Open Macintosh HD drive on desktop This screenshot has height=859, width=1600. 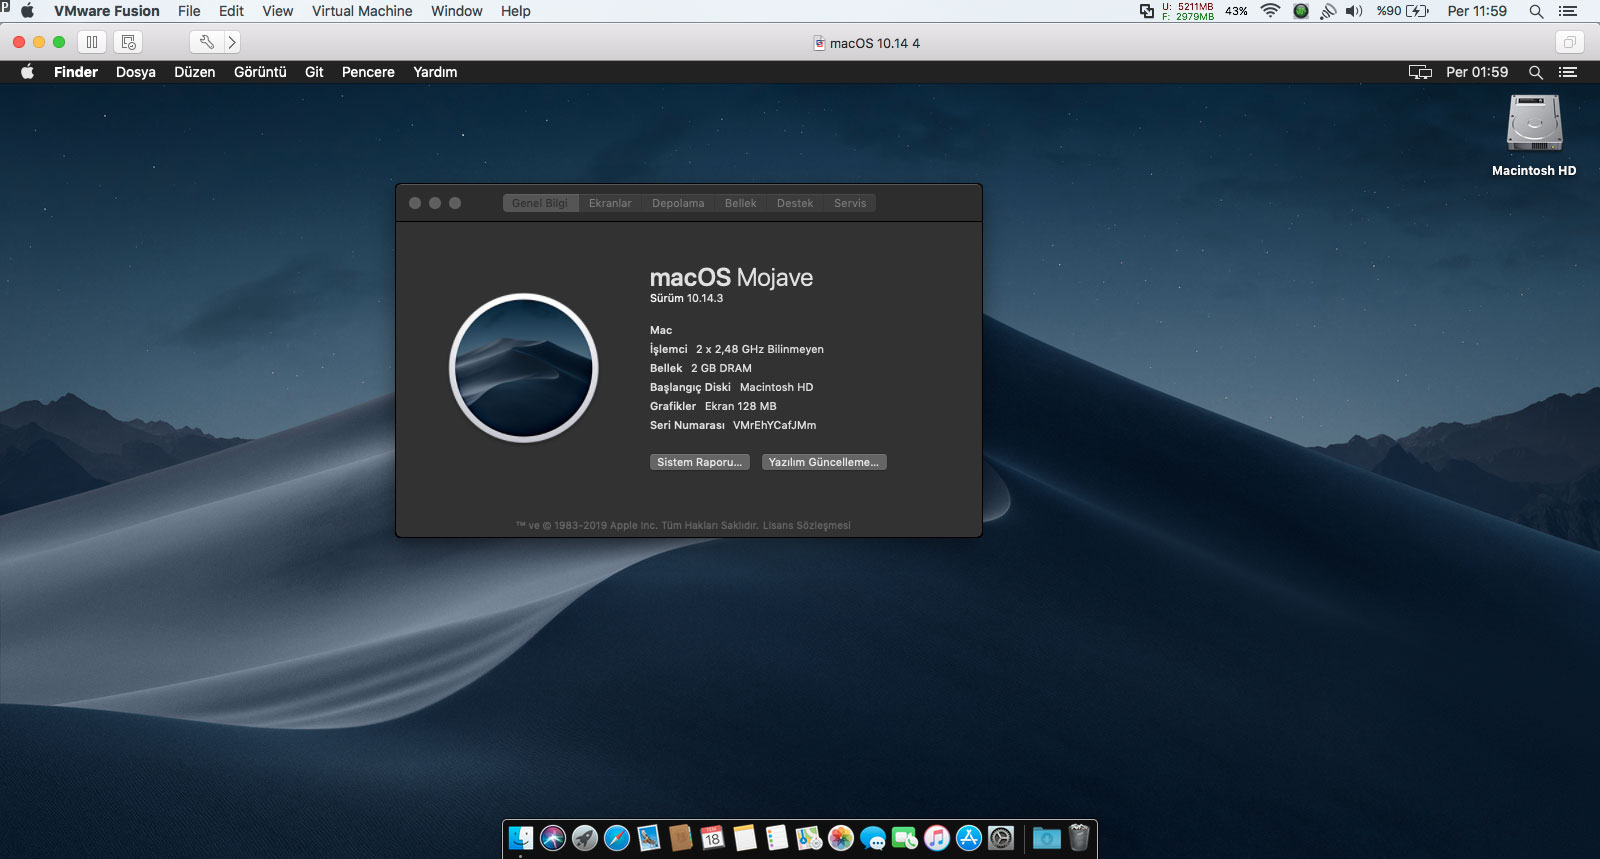tap(1534, 125)
